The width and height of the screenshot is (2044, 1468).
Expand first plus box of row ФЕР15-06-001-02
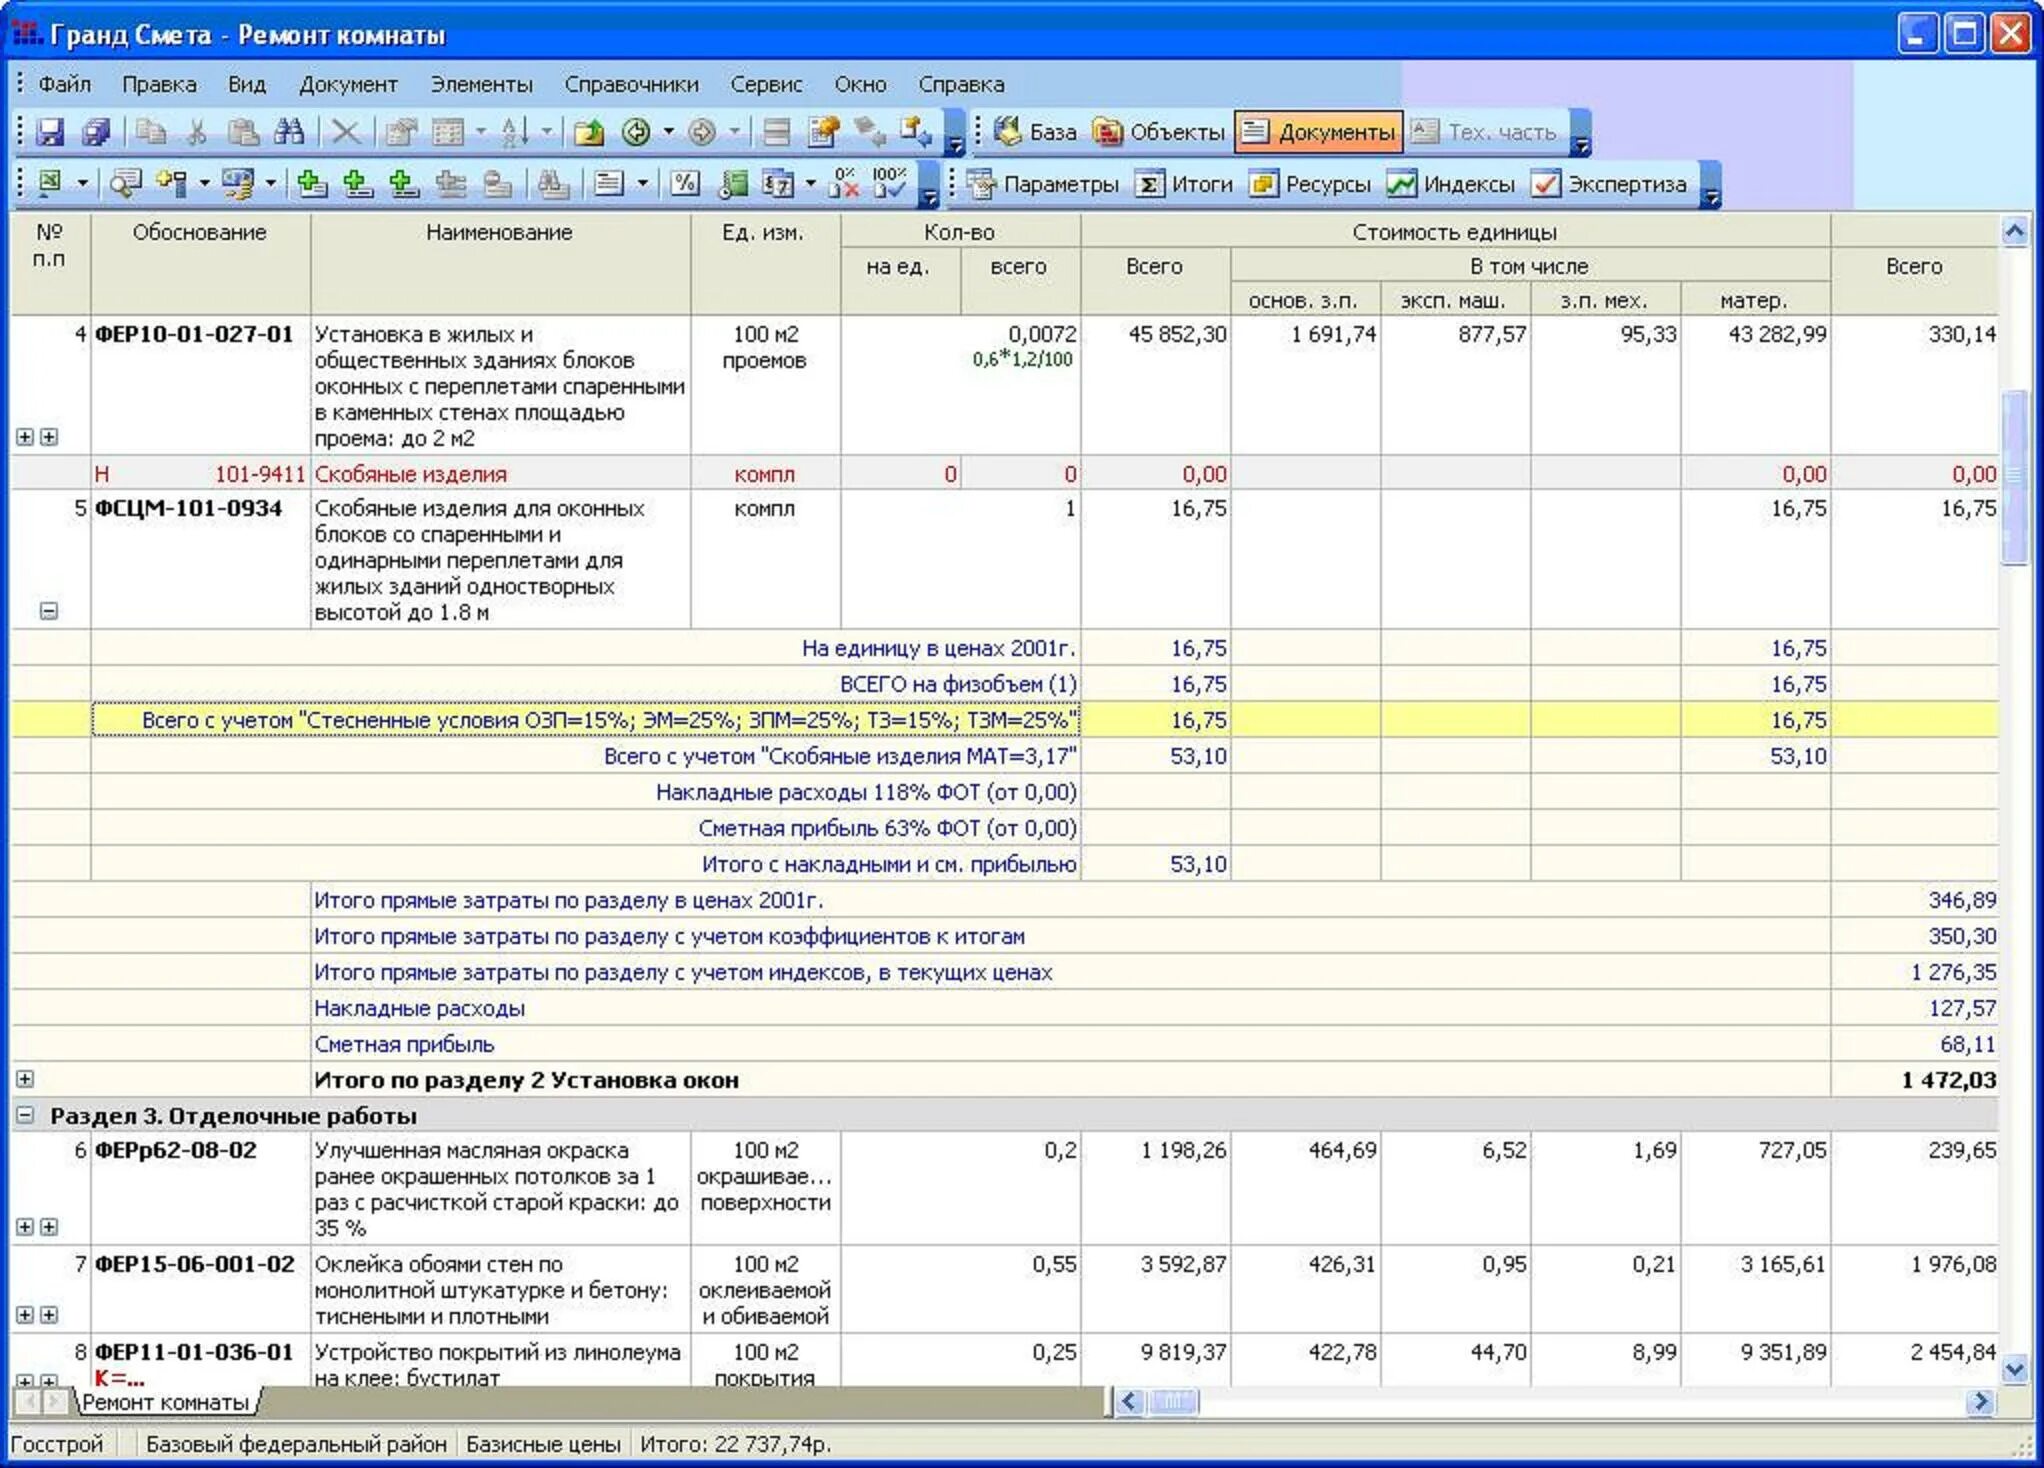click(x=25, y=1315)
